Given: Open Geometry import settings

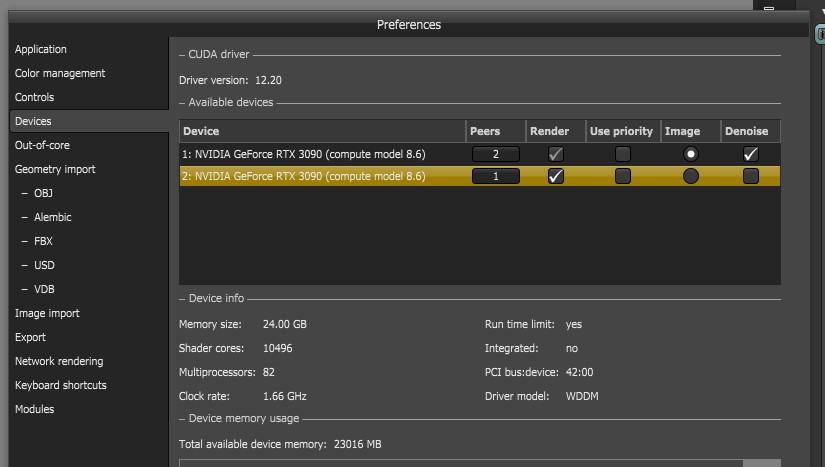Looking at the screenshot, I should 55,169.
